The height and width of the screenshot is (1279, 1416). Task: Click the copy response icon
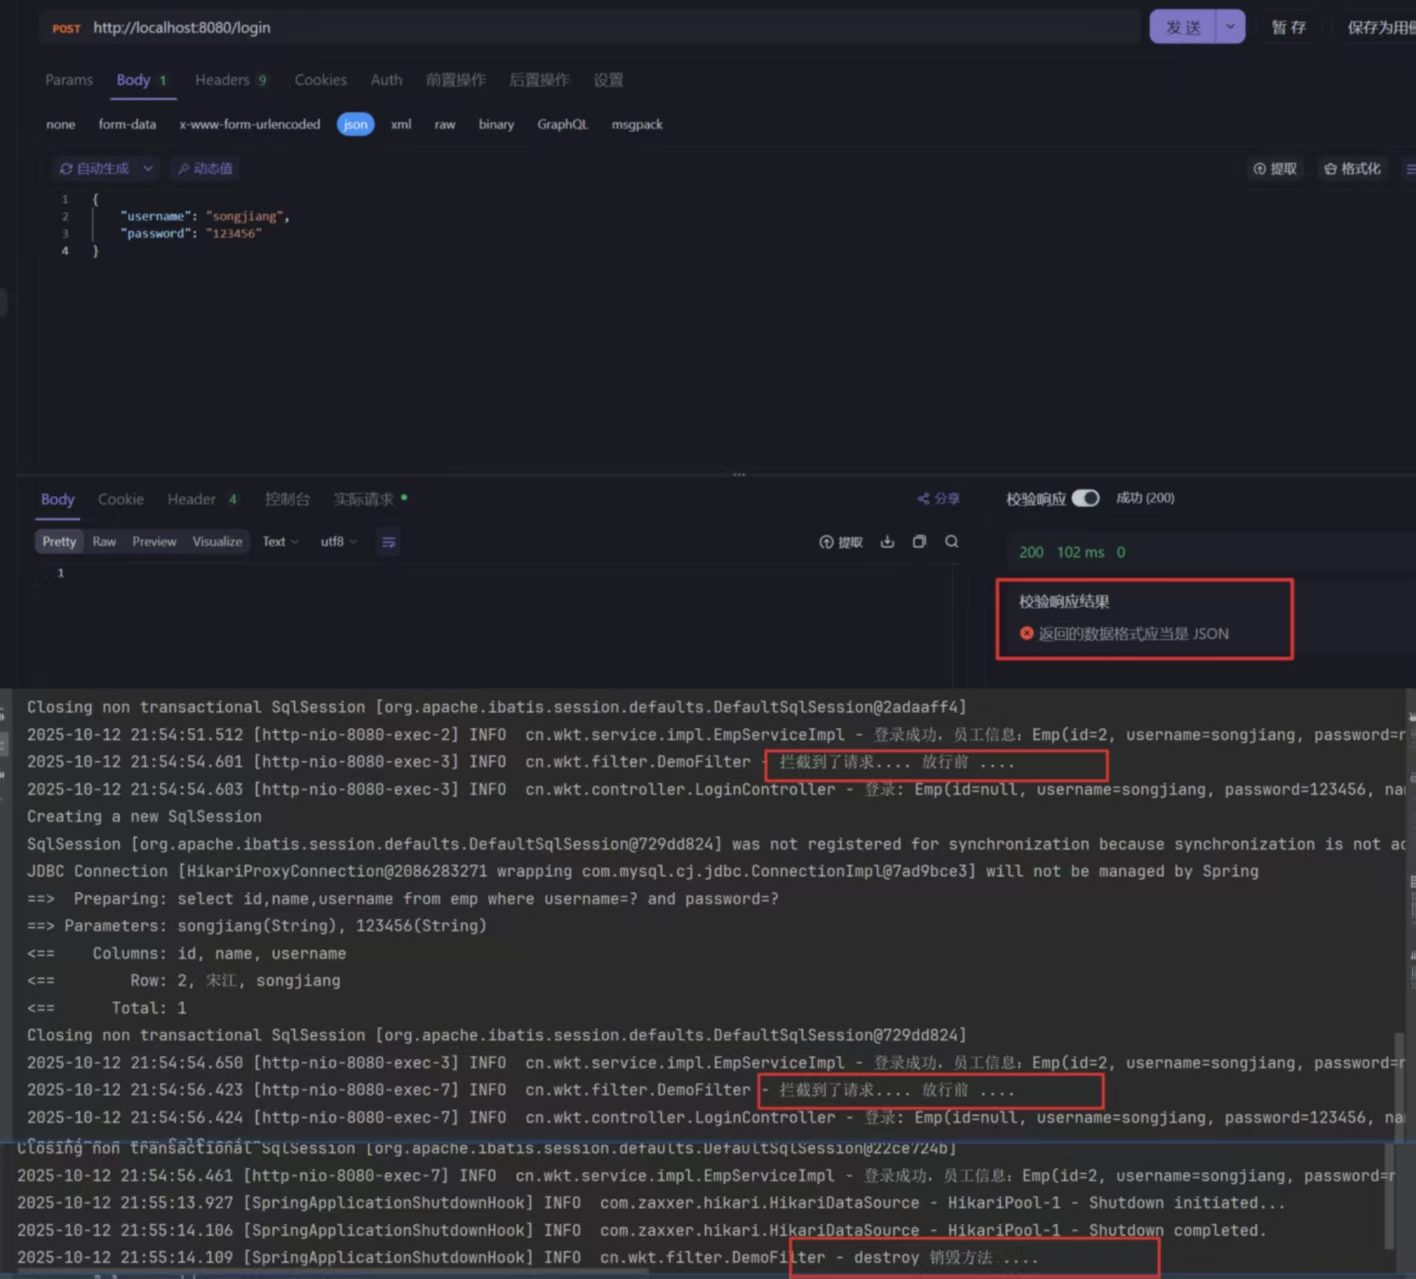pos(919,542)
